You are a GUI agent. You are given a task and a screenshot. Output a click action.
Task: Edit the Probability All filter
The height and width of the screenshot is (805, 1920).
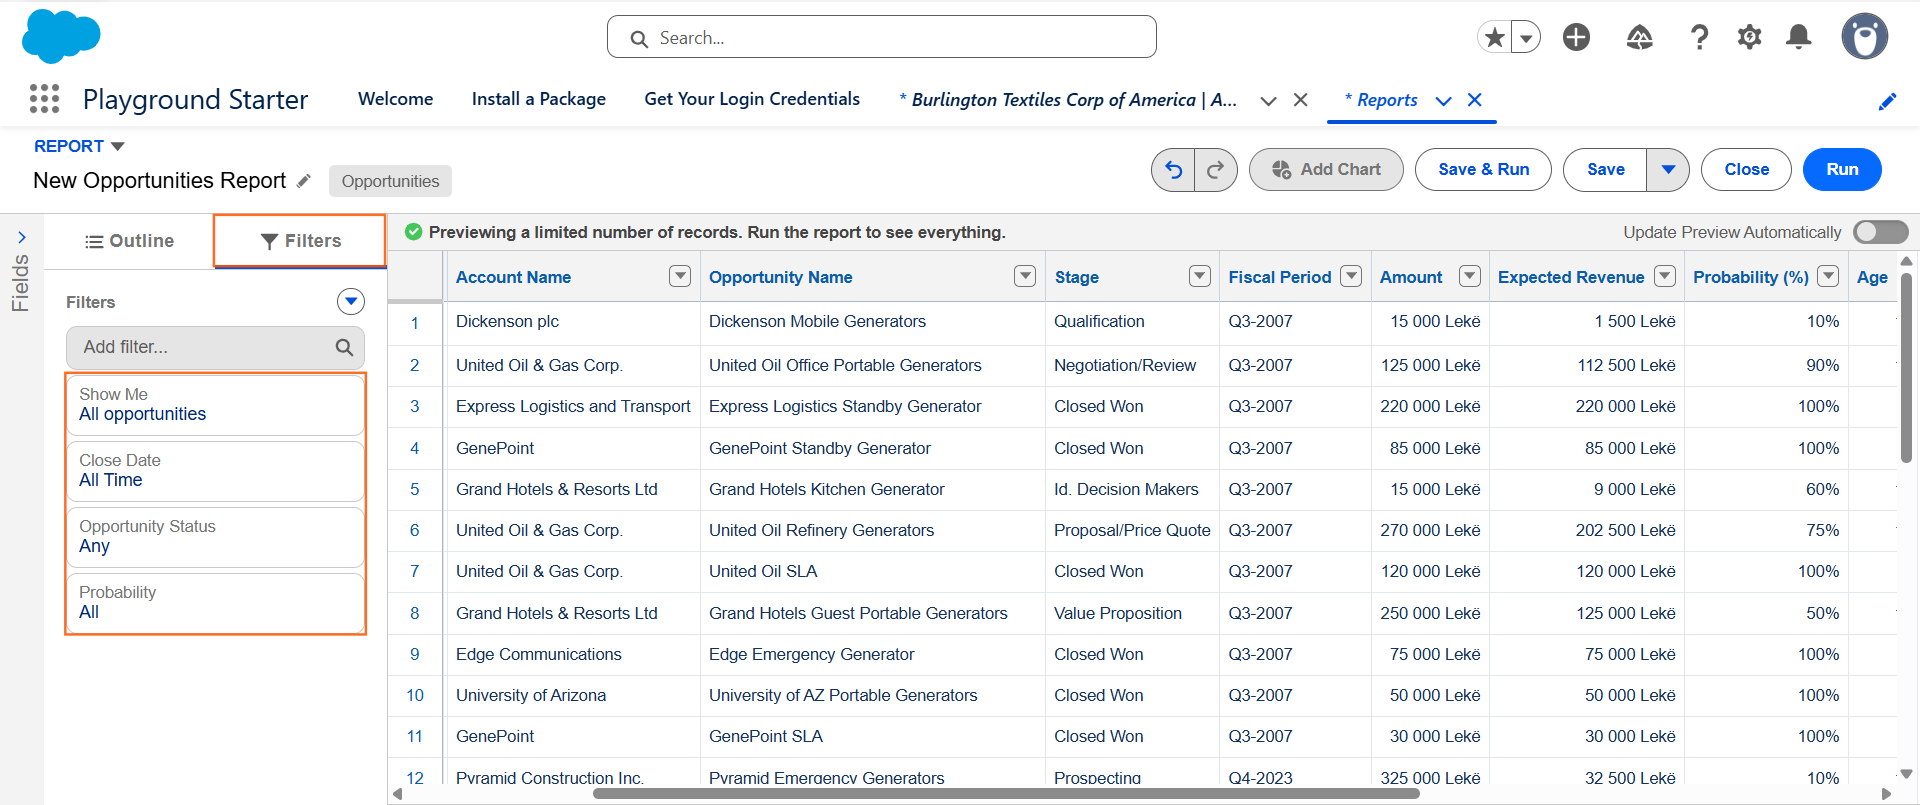point(215,603)
